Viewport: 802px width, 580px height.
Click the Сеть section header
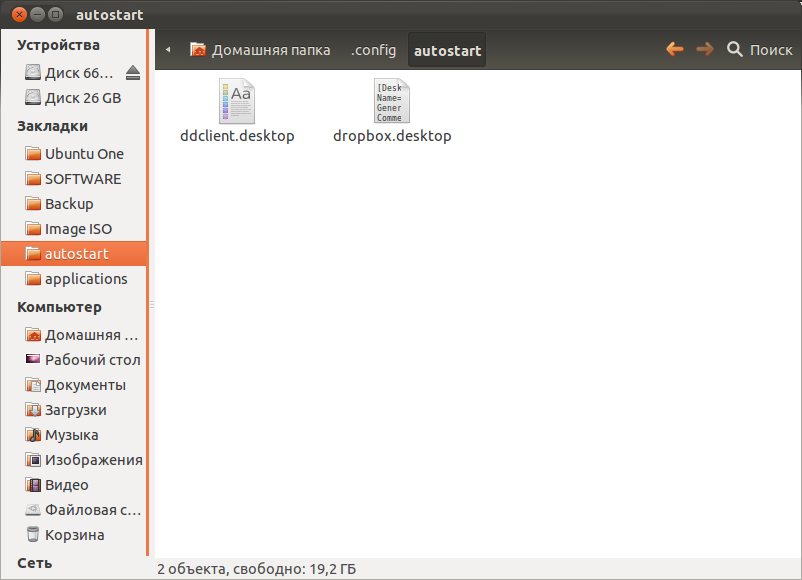(x=35, y=563)
